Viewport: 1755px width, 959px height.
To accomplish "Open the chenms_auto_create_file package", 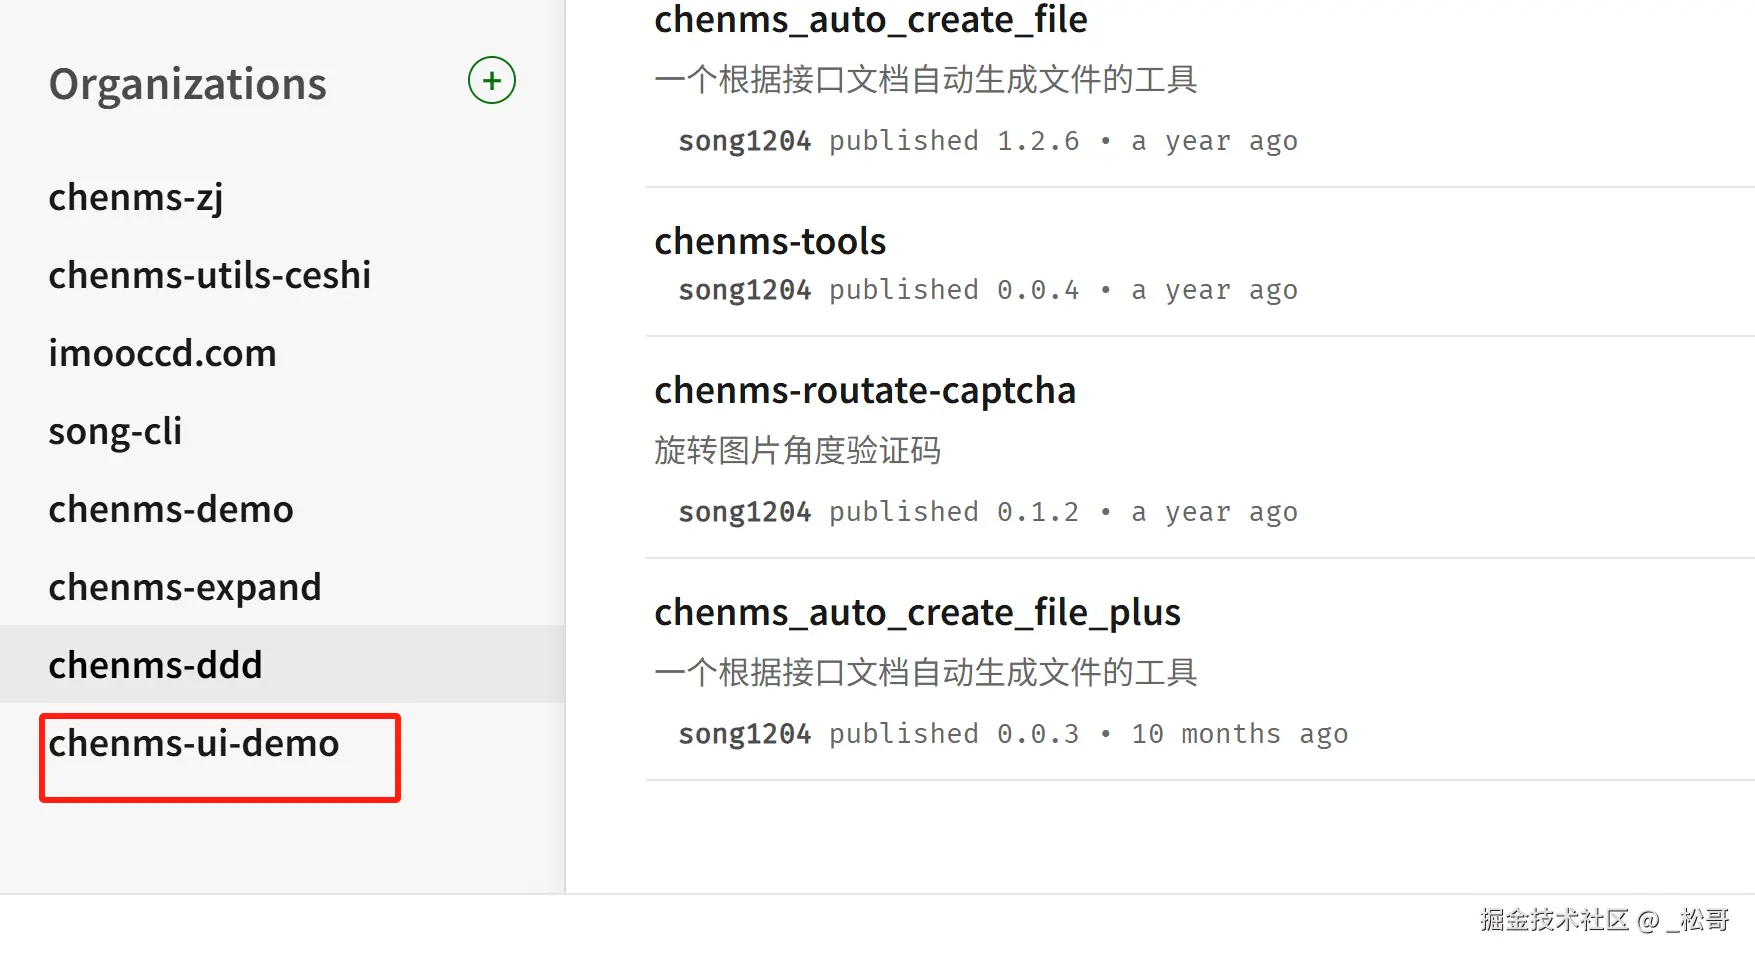I will click(870, 20).
